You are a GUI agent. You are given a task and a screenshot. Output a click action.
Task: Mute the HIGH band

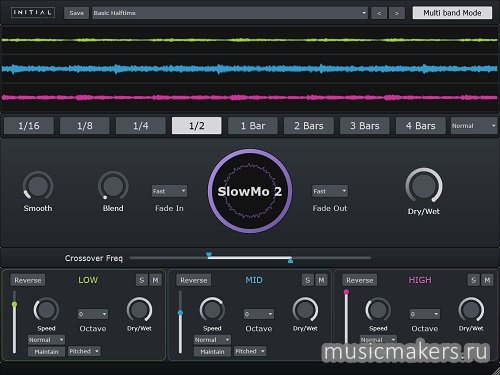tap(487, 280)
